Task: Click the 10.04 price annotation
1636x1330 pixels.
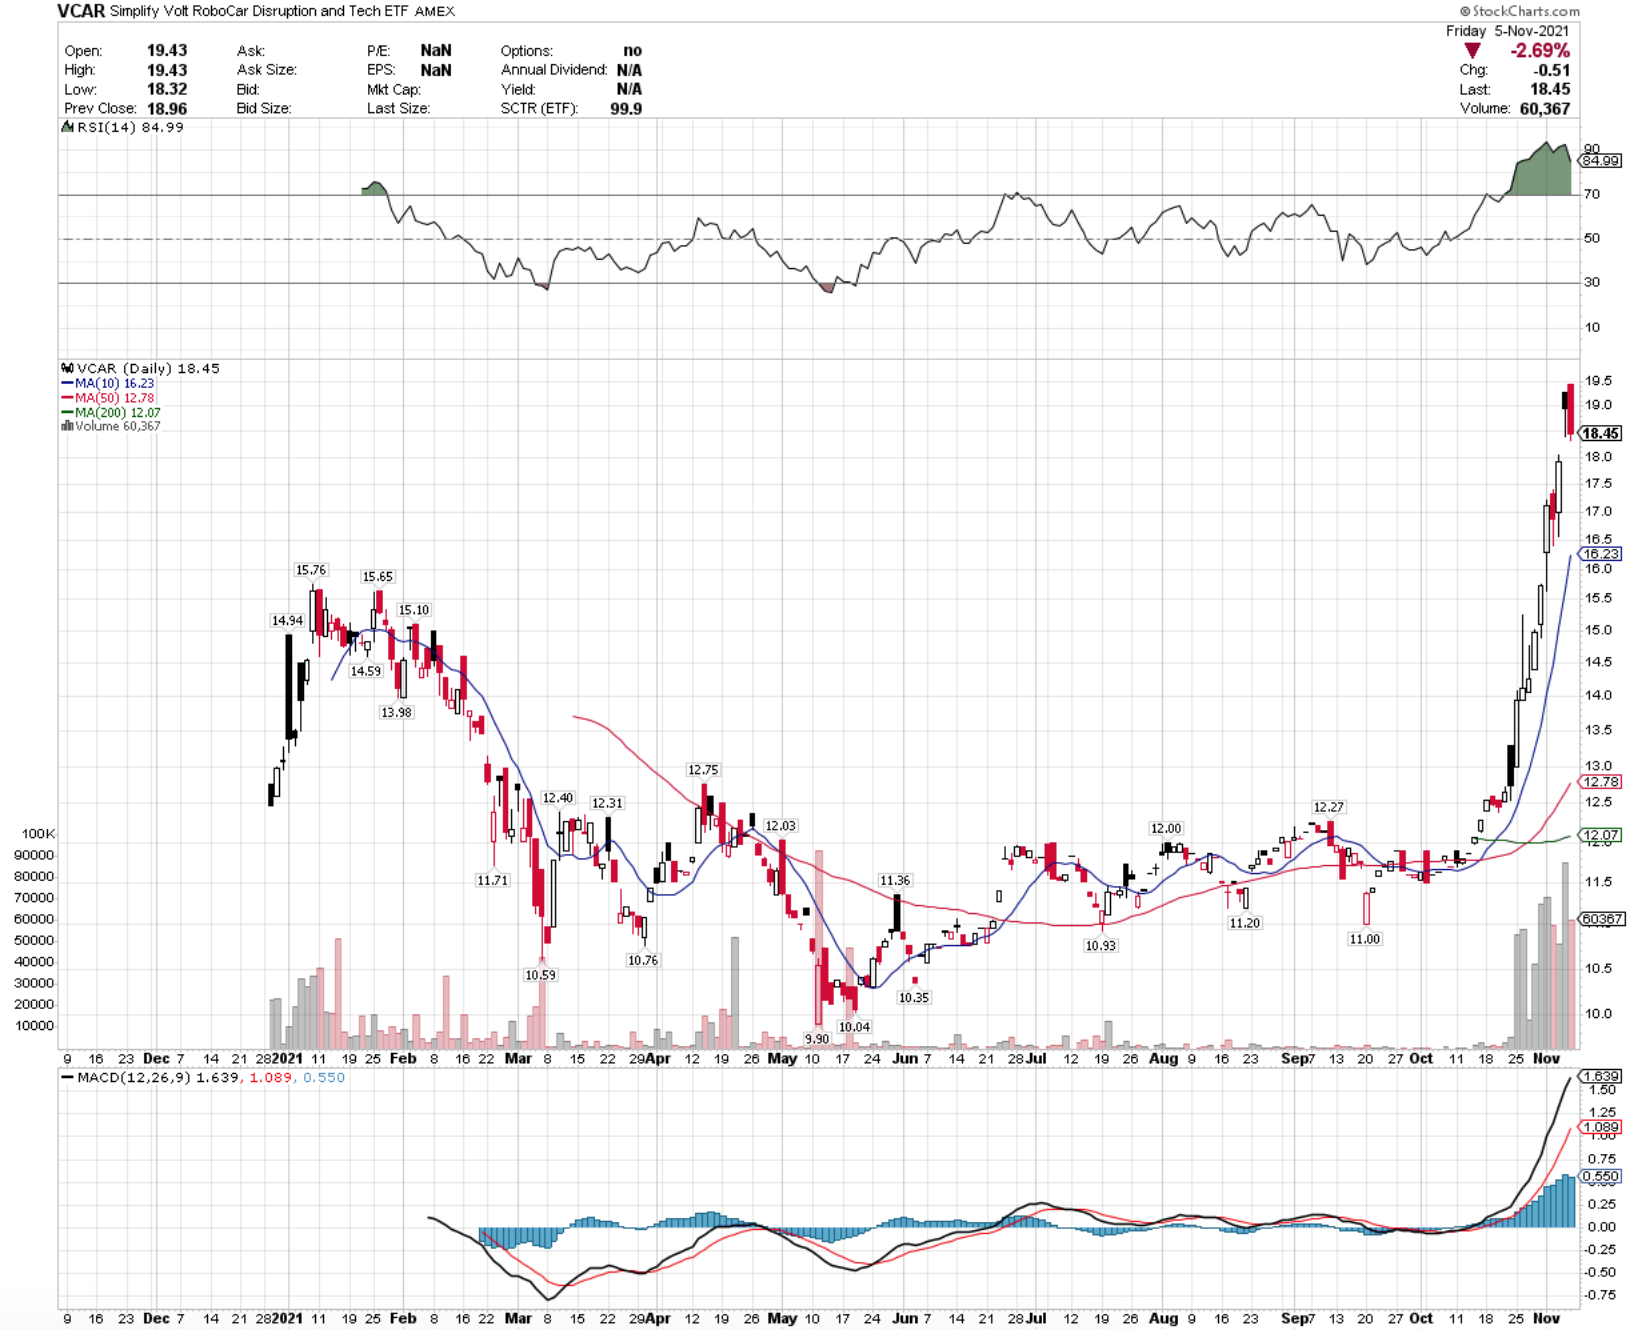Action: 855,1027
